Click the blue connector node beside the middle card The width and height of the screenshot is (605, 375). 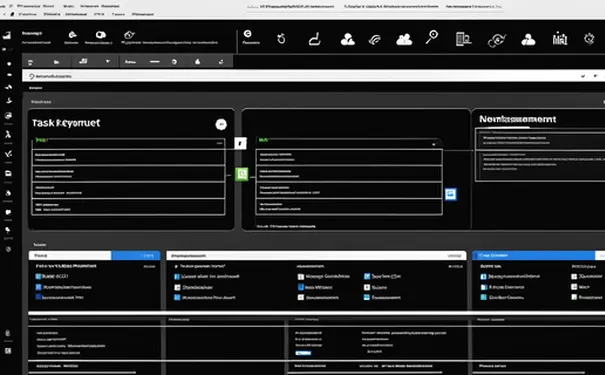[x=451, y=194]
